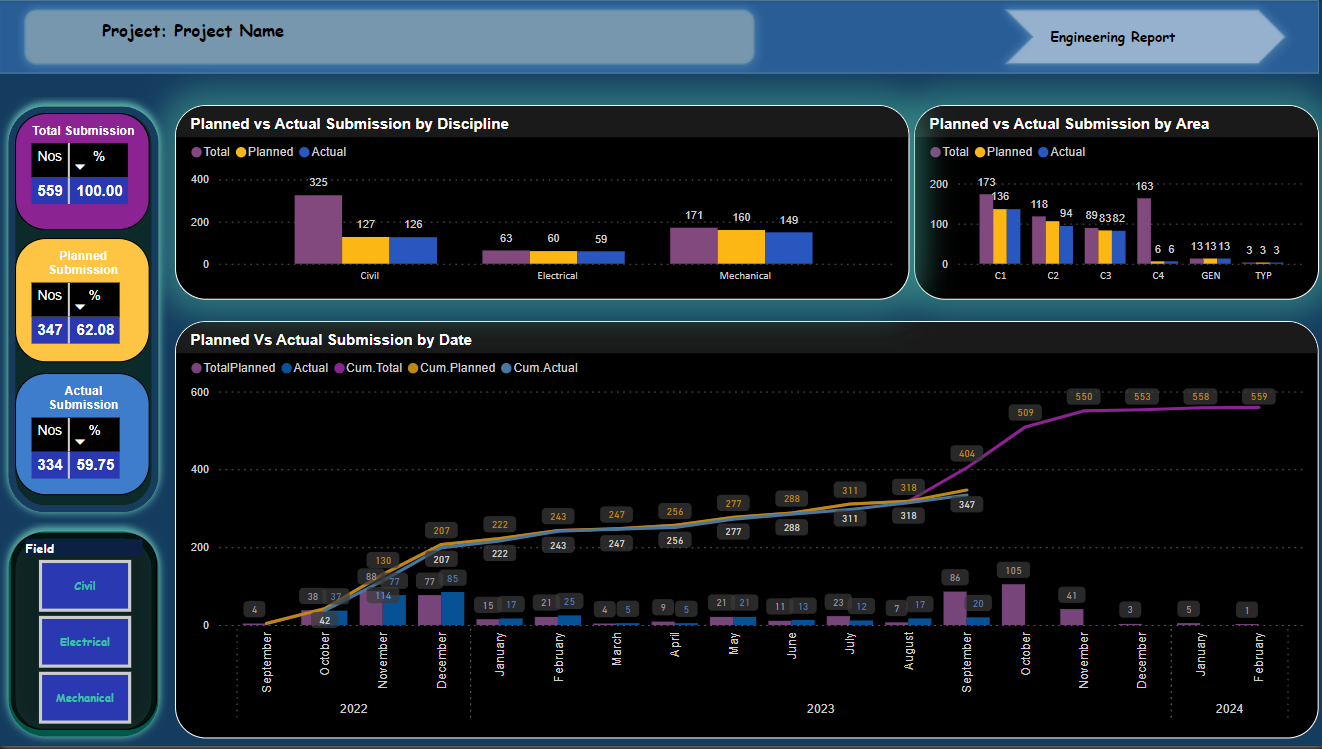This screenshot has width=1322, height=749.
Task: Select the Civil Total bar showing 325
Action: 318,229
